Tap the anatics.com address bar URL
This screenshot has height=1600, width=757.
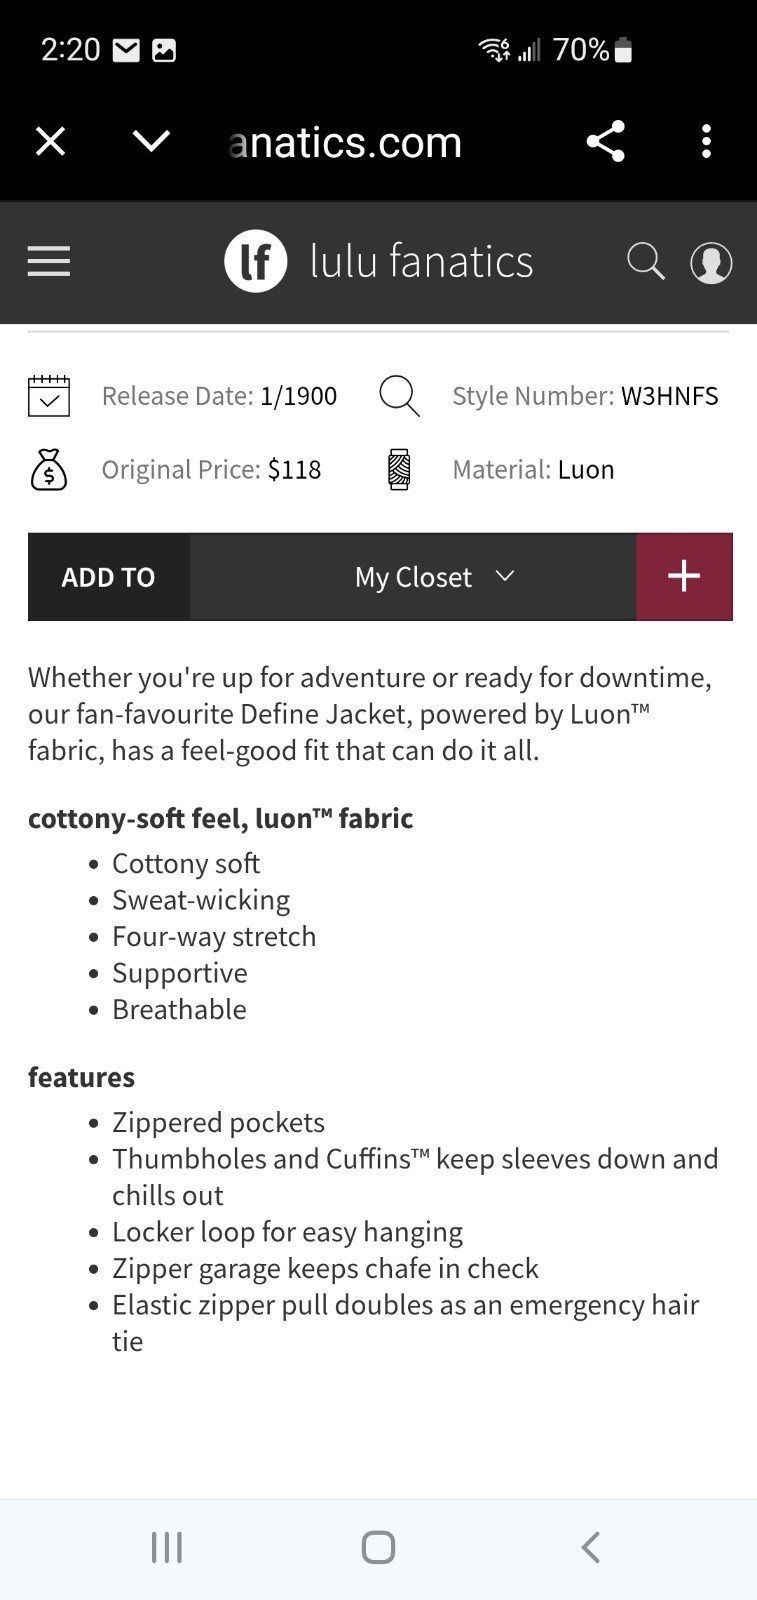(345, 143)
